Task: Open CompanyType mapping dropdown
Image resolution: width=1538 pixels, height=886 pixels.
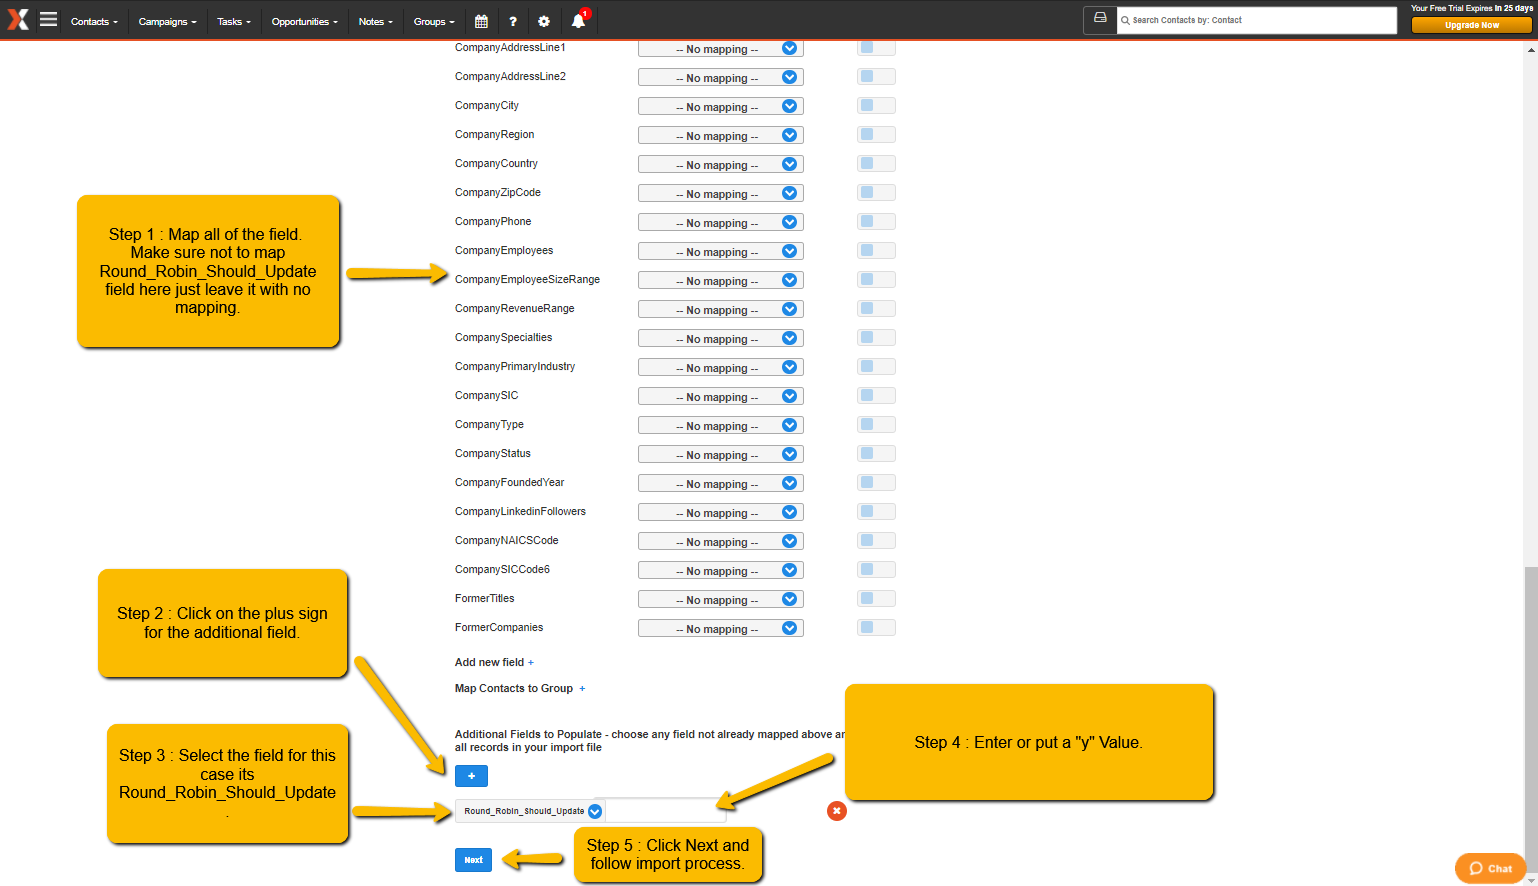Action: tap(720, 425)
